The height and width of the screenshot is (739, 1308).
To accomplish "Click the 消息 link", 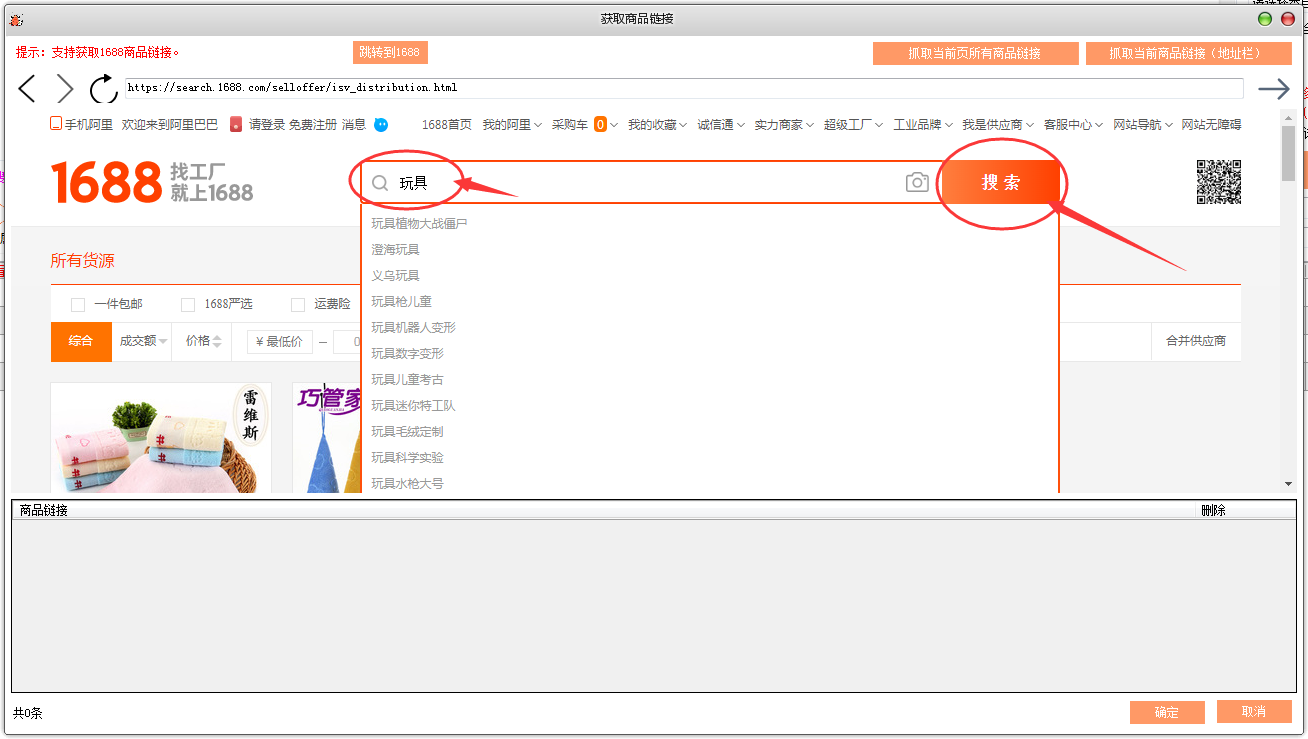I will pos(354,125).
